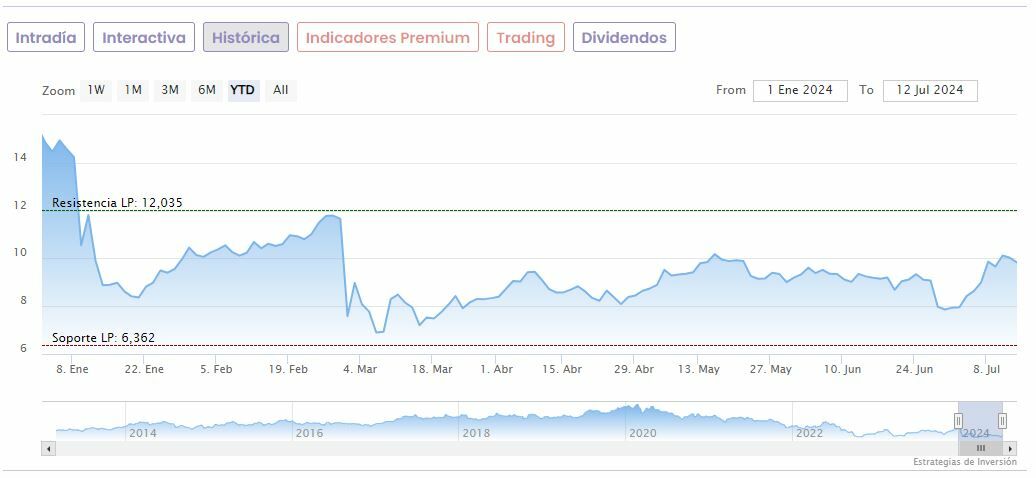Click the navigator scrollbar thumb
The image size is (1036, 478).
pyautogui.click(x=980, y=448)
